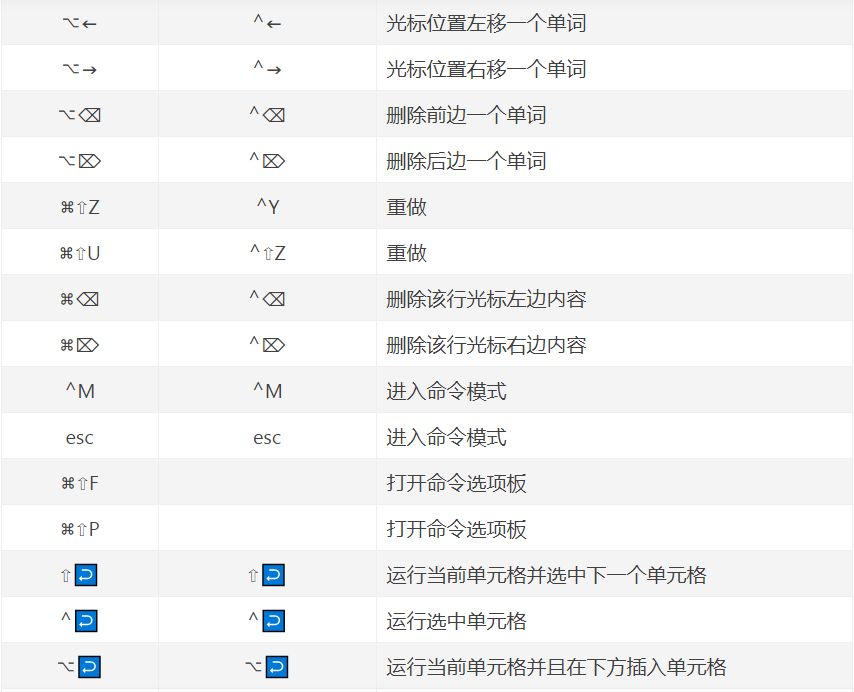Click the blue return icon beside ^ in the second column, 运行选中单元格 row
854x692 pixels.
(273, 621)
